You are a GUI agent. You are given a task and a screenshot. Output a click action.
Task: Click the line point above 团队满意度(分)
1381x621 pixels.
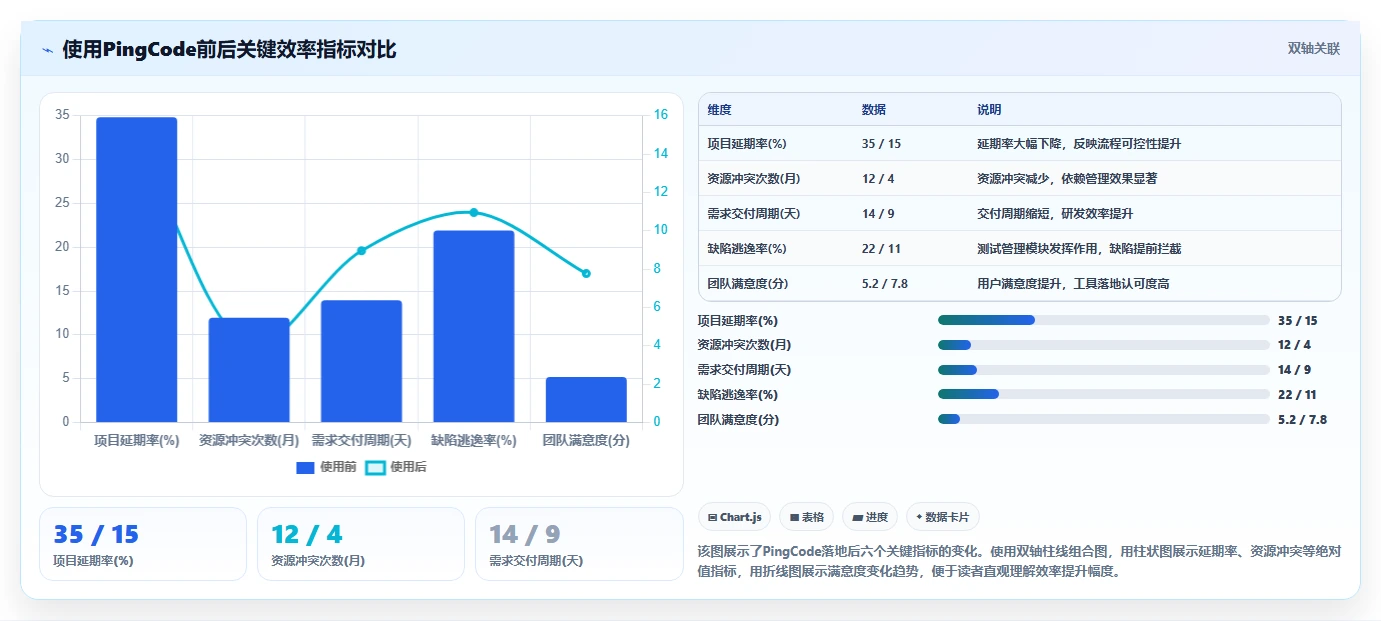click(586, 273)
